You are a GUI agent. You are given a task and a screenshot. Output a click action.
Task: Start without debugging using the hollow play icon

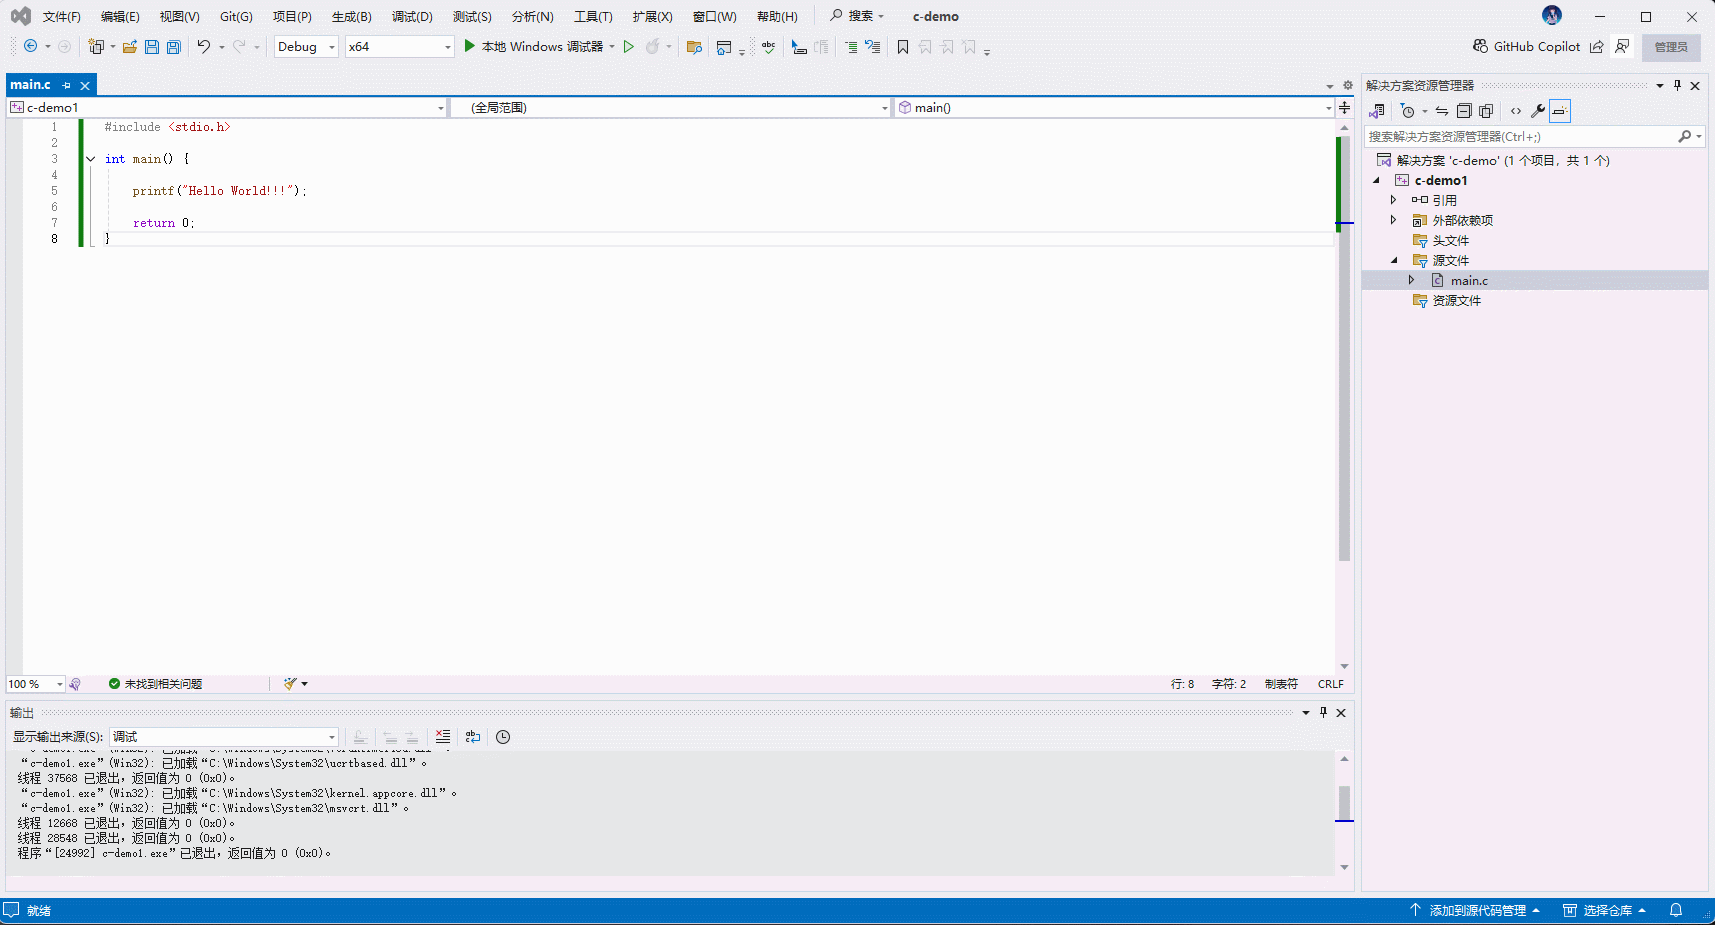click(x=629, y=47)
